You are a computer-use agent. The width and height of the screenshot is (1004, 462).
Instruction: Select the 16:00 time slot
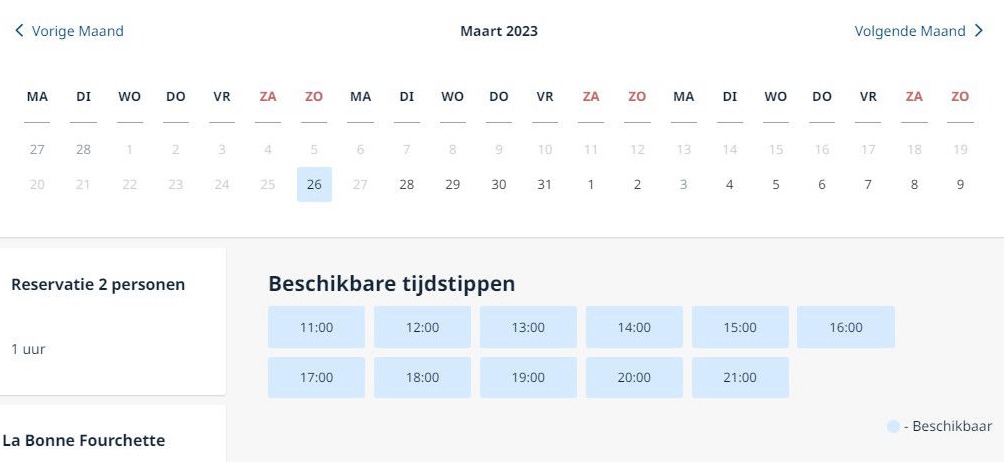[x=846, y=327]
